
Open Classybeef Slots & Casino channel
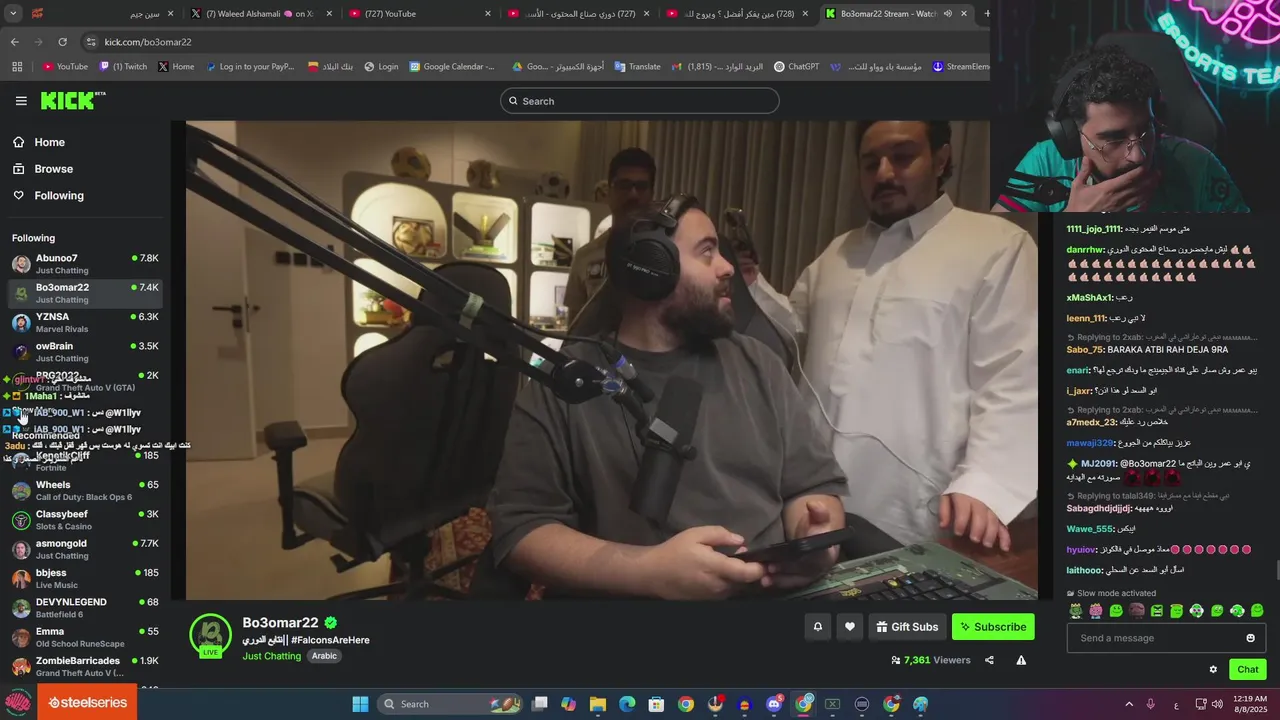pyautogui.click(x=85, y=520)
